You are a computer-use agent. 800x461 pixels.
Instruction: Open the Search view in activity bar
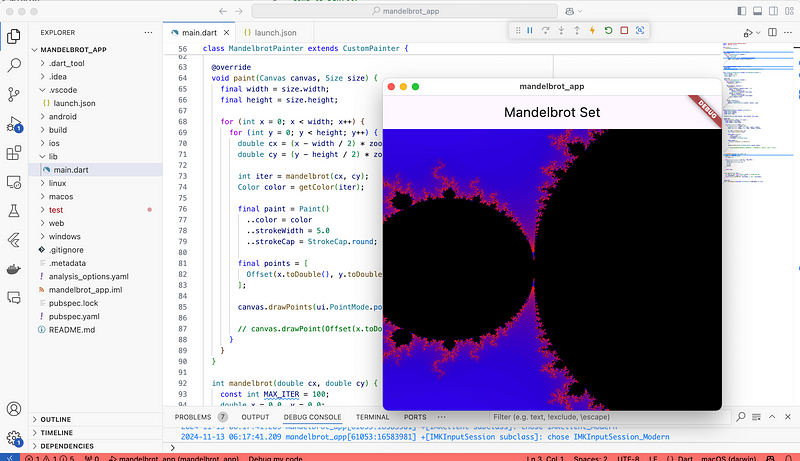(x=14, y=66)
